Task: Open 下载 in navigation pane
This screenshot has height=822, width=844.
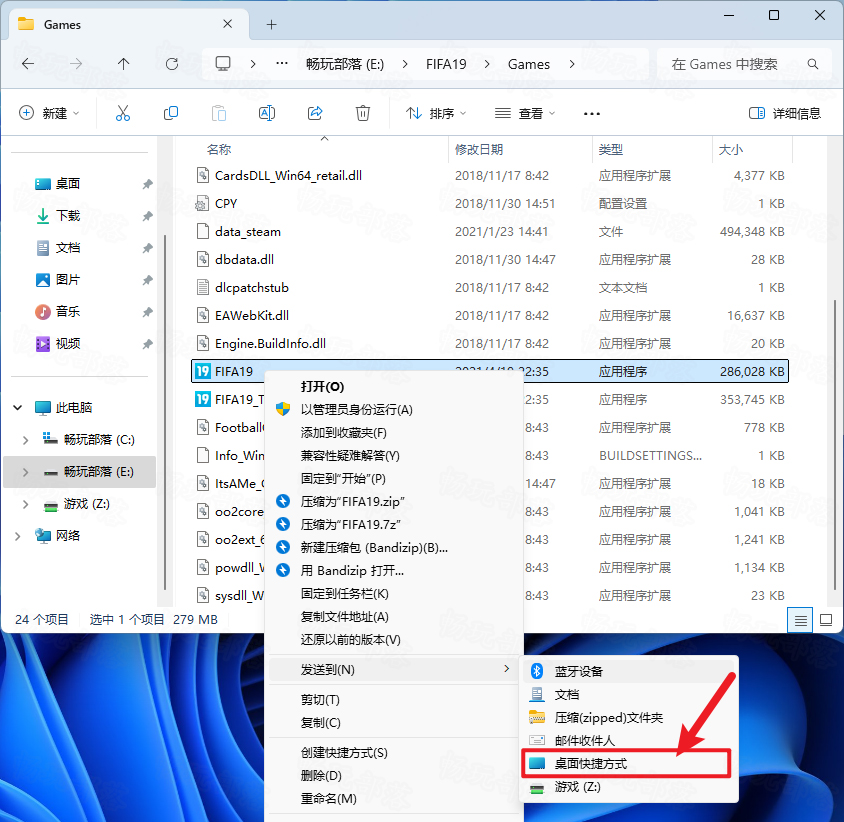Action: 68,216
